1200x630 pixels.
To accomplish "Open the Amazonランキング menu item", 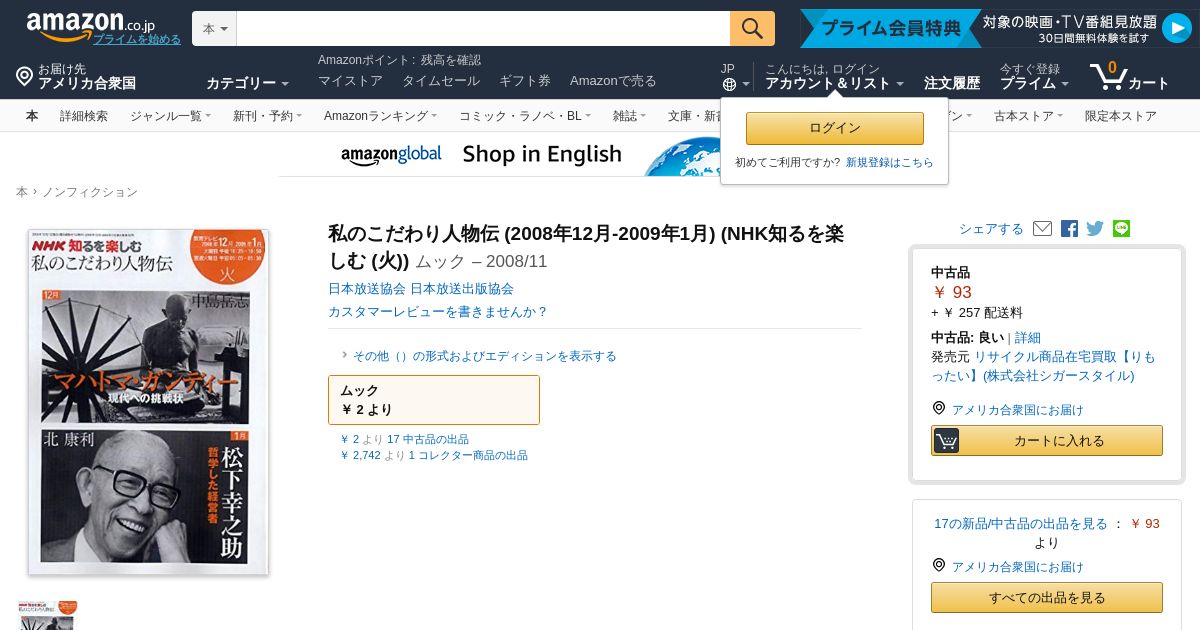I will click(x=380, y=116).
